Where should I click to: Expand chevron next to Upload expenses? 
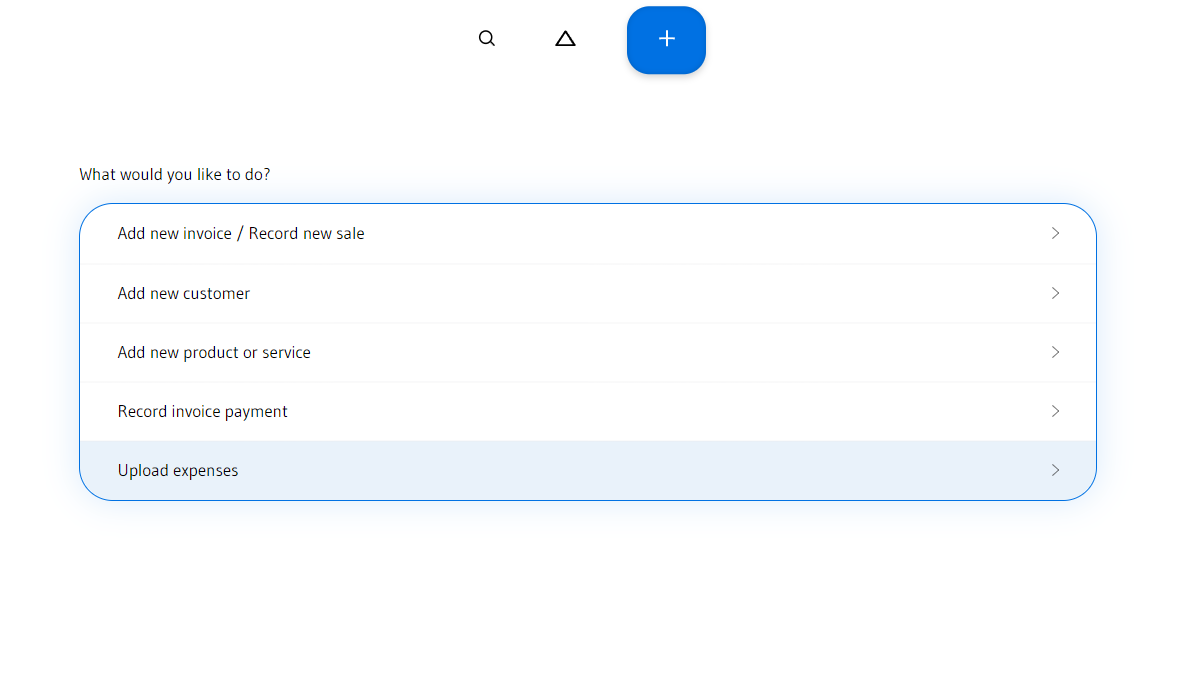coord(1055,470)
